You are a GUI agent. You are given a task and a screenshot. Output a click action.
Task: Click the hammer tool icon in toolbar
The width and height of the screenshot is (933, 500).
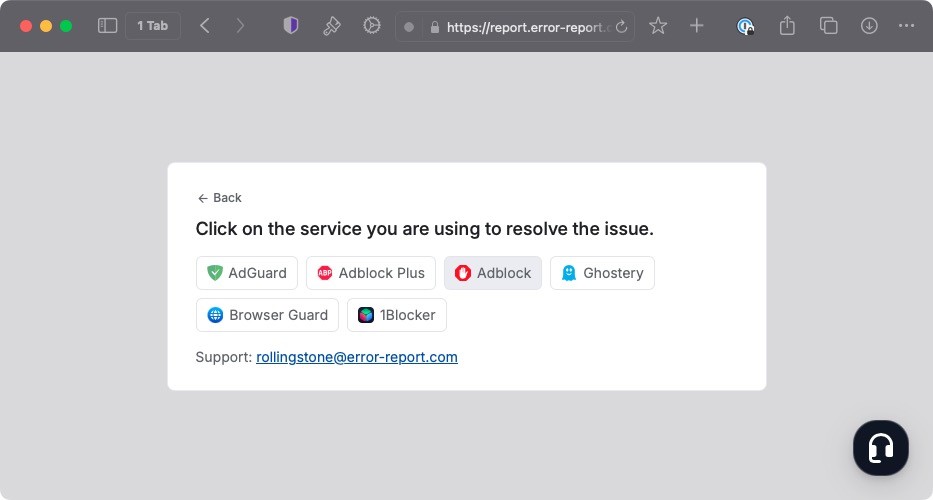click(x=331, y=26)
